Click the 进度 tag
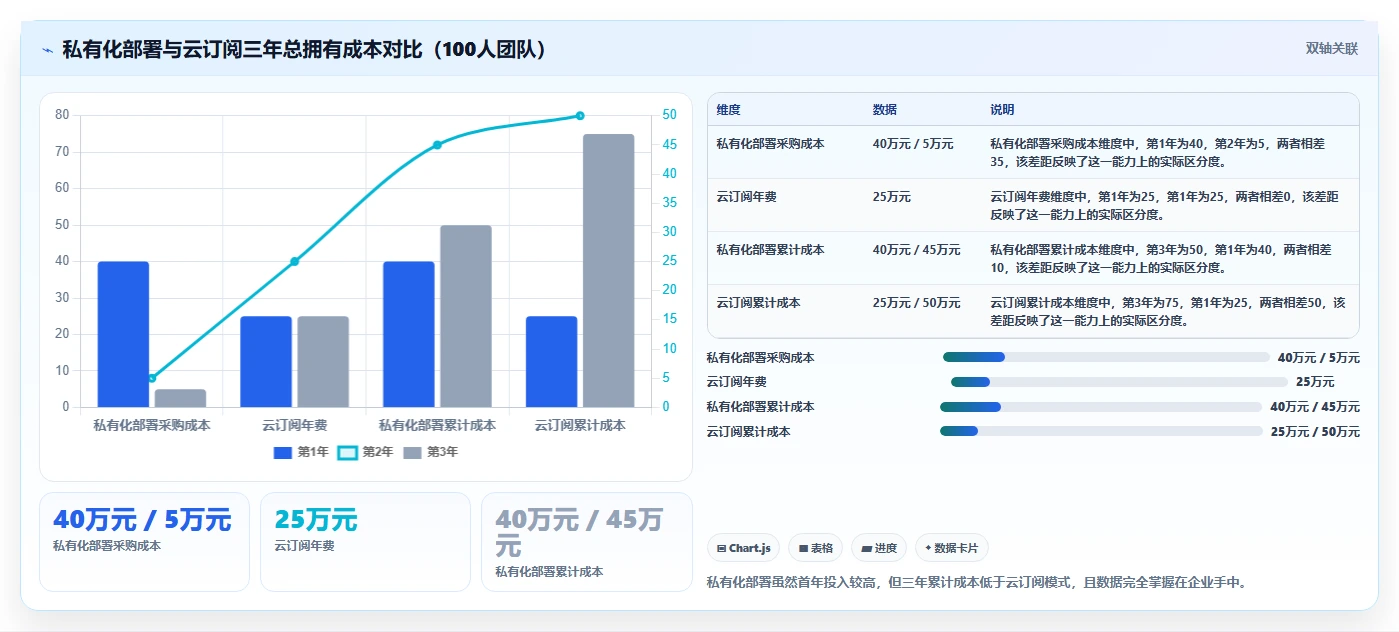This screenshot has height=632, width=1399. pyautogui.click(x=879, y=548)
